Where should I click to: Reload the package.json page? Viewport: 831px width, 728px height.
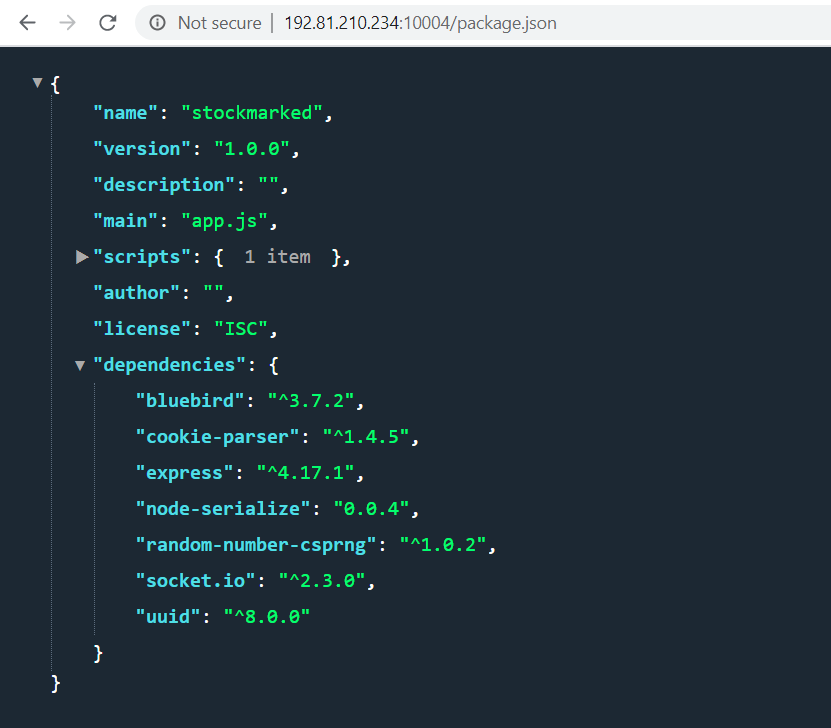click(x=108, y=23)
